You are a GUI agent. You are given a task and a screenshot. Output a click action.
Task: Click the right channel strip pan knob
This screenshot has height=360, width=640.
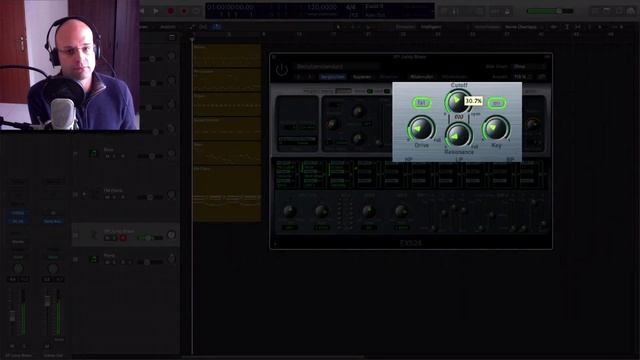tap(53, 269)
